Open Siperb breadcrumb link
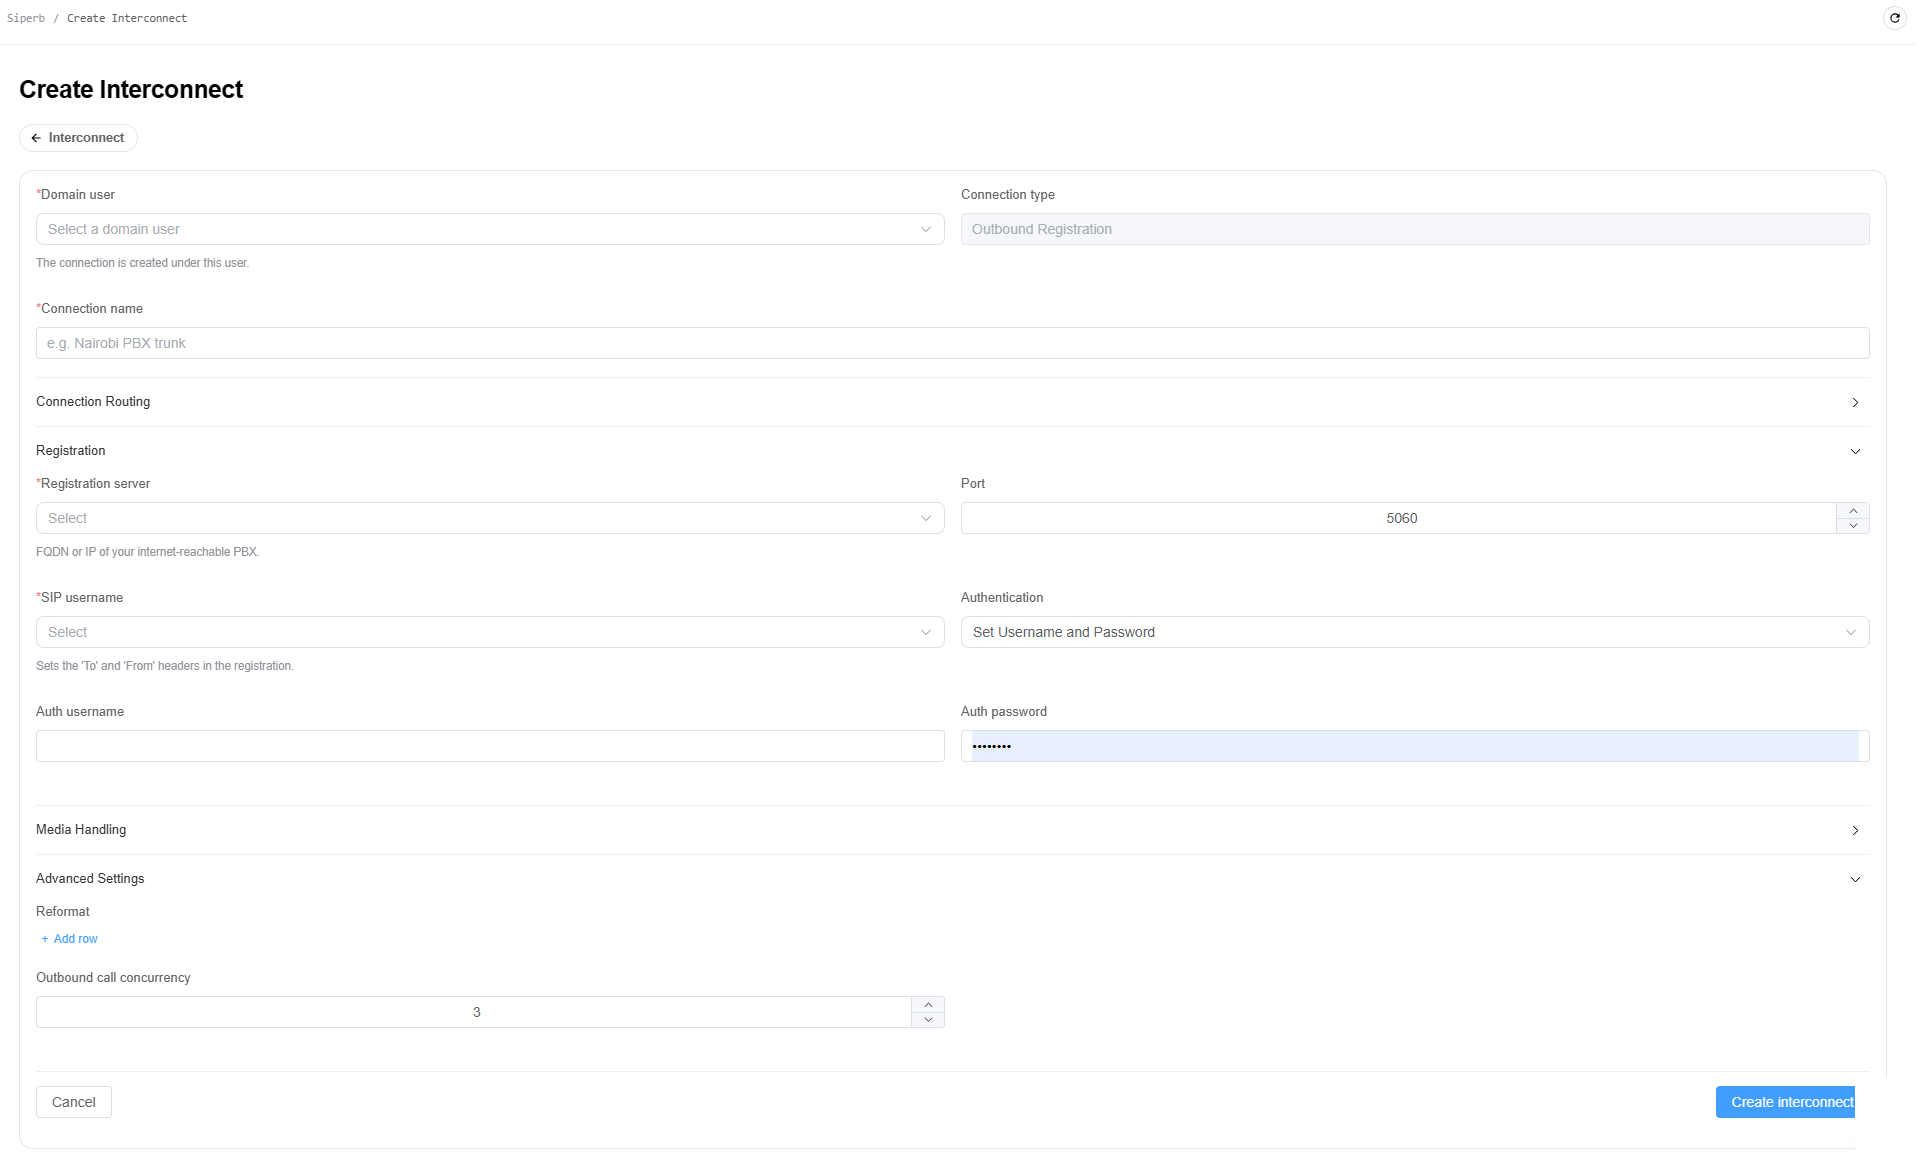The width and height of the screenshot is (1925, 1174). coord(26,18)
